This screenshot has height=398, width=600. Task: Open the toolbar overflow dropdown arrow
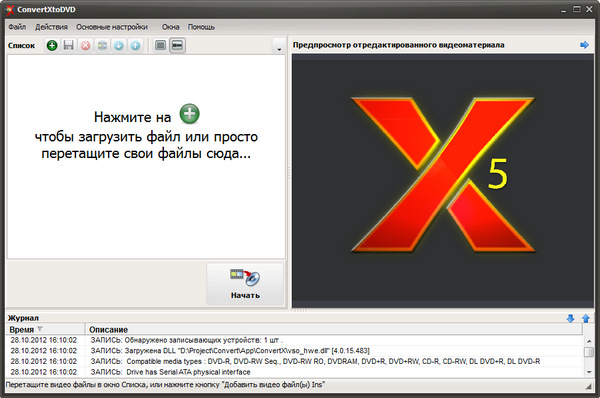(279, 46)
